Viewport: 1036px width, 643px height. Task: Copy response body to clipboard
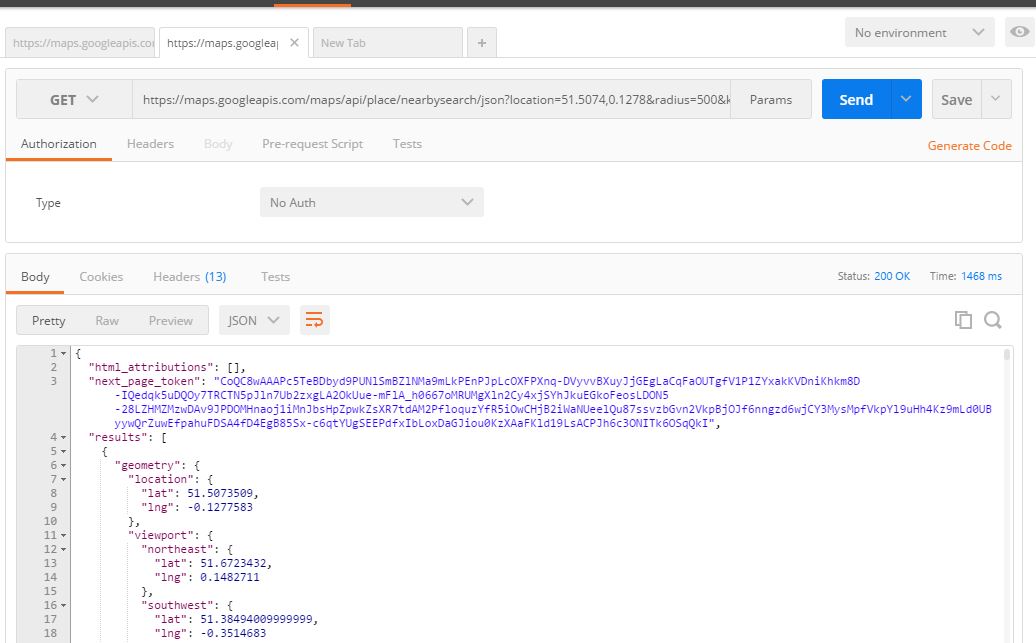coord(963,320)
